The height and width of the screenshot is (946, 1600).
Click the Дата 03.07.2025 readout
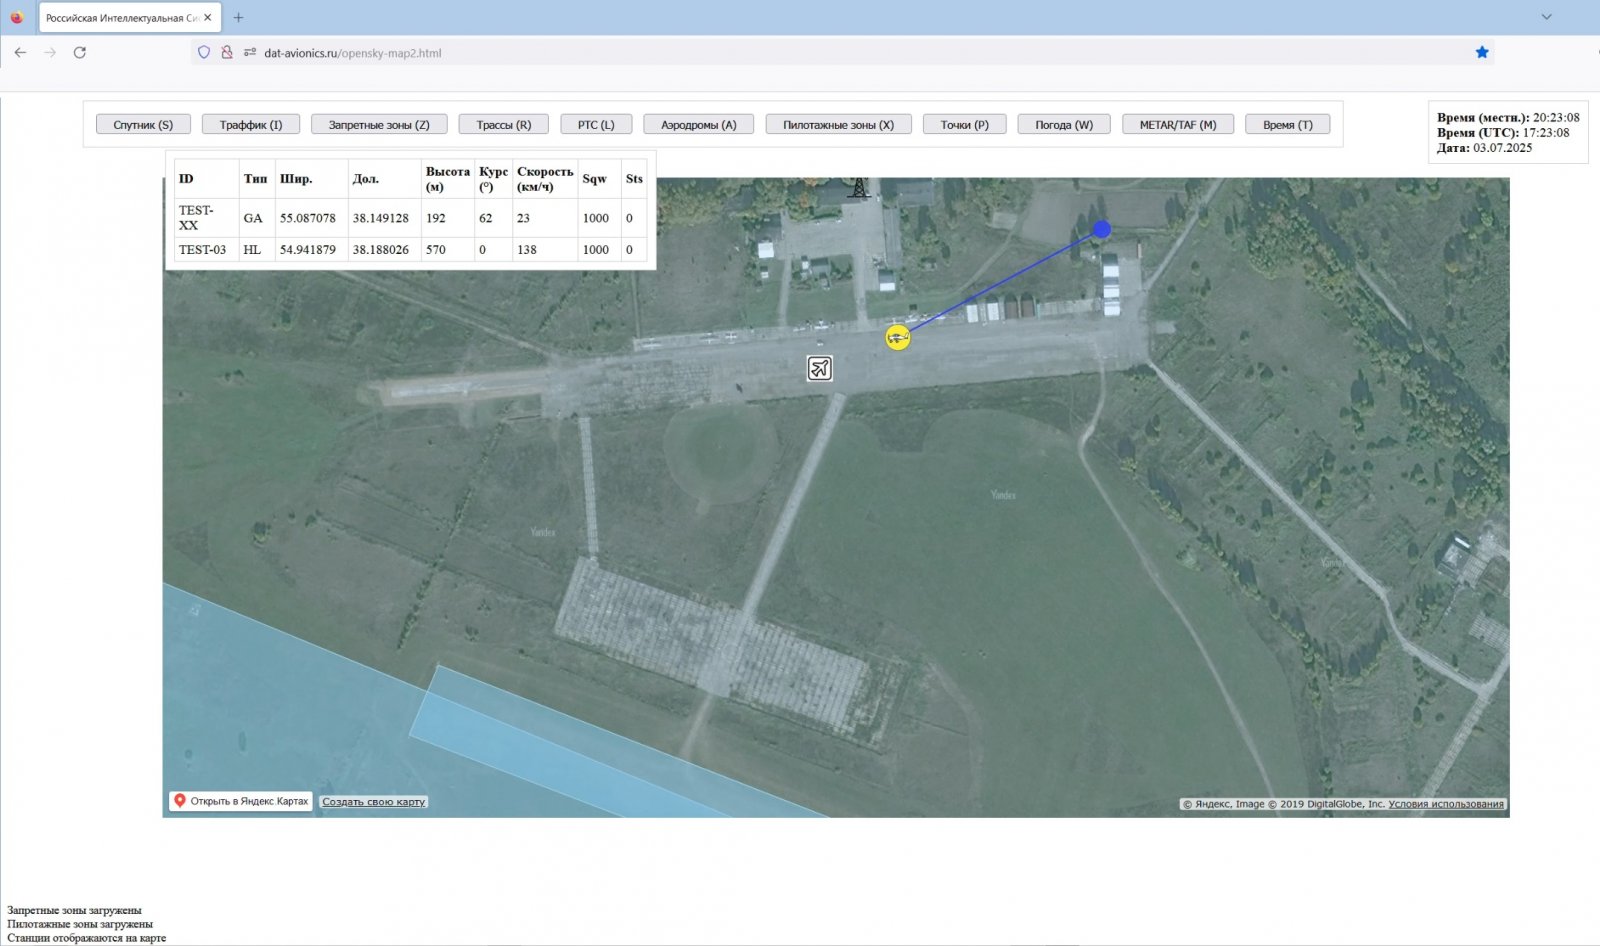tap(1484, 147)
